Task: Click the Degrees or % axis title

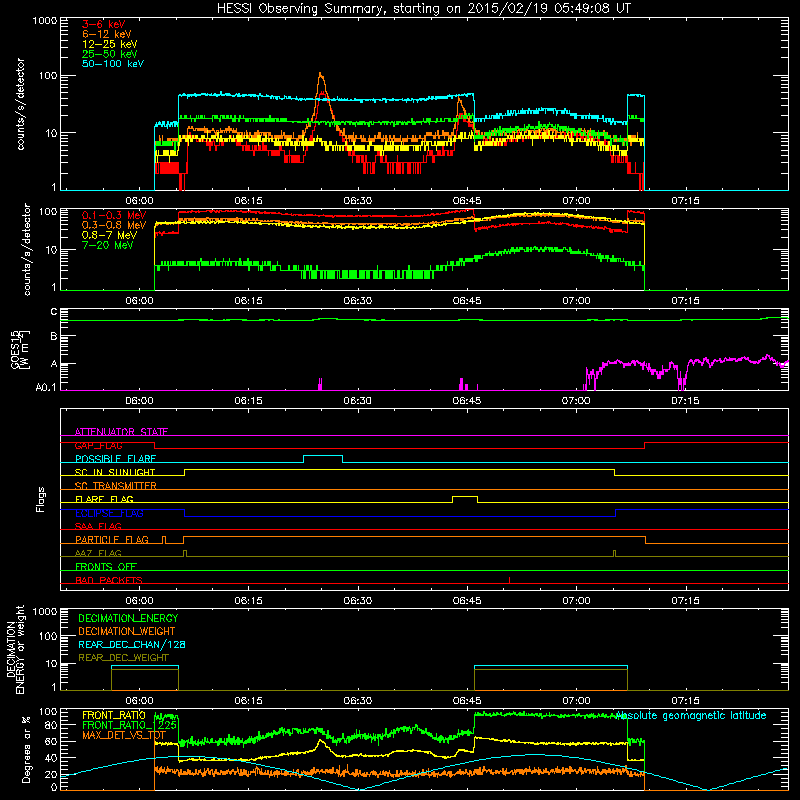Action: point(26,749)
